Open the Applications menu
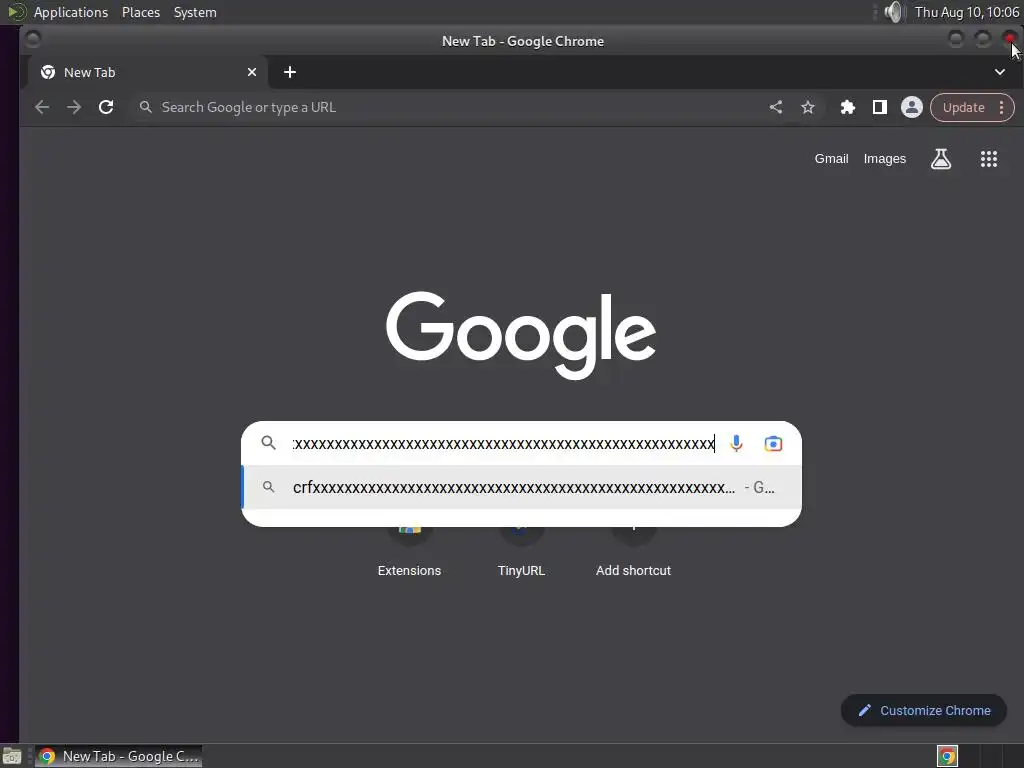Viewport: 1024px width, 768px height. pyautogui.click(x=71, y=12)
